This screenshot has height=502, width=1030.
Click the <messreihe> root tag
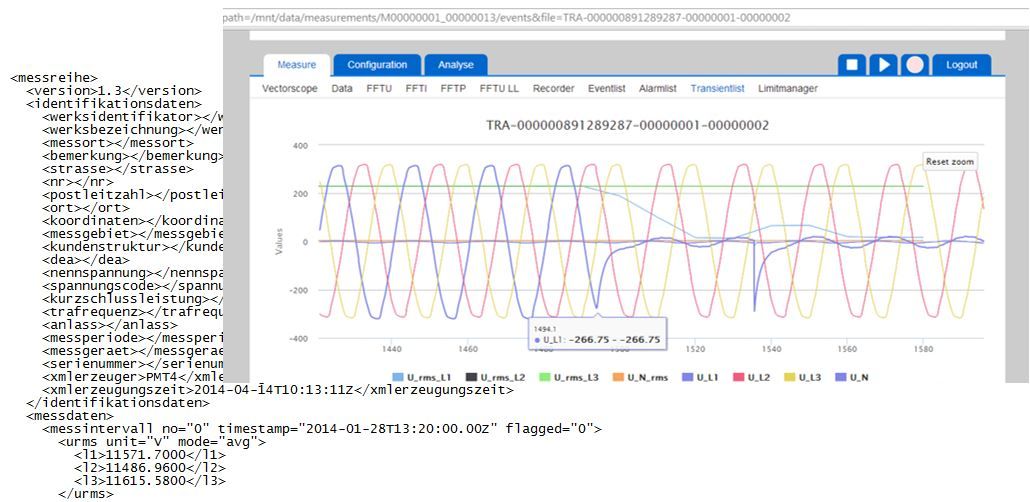(54, 78)
